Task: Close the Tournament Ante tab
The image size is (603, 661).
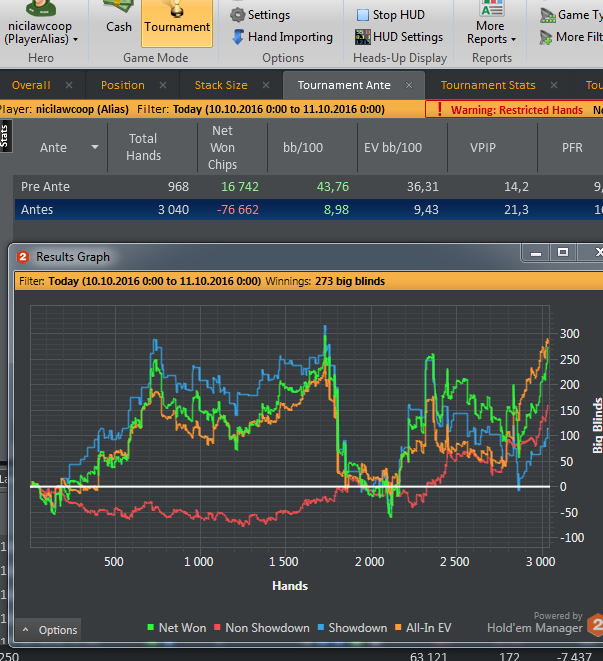Action: coord(409,85)
